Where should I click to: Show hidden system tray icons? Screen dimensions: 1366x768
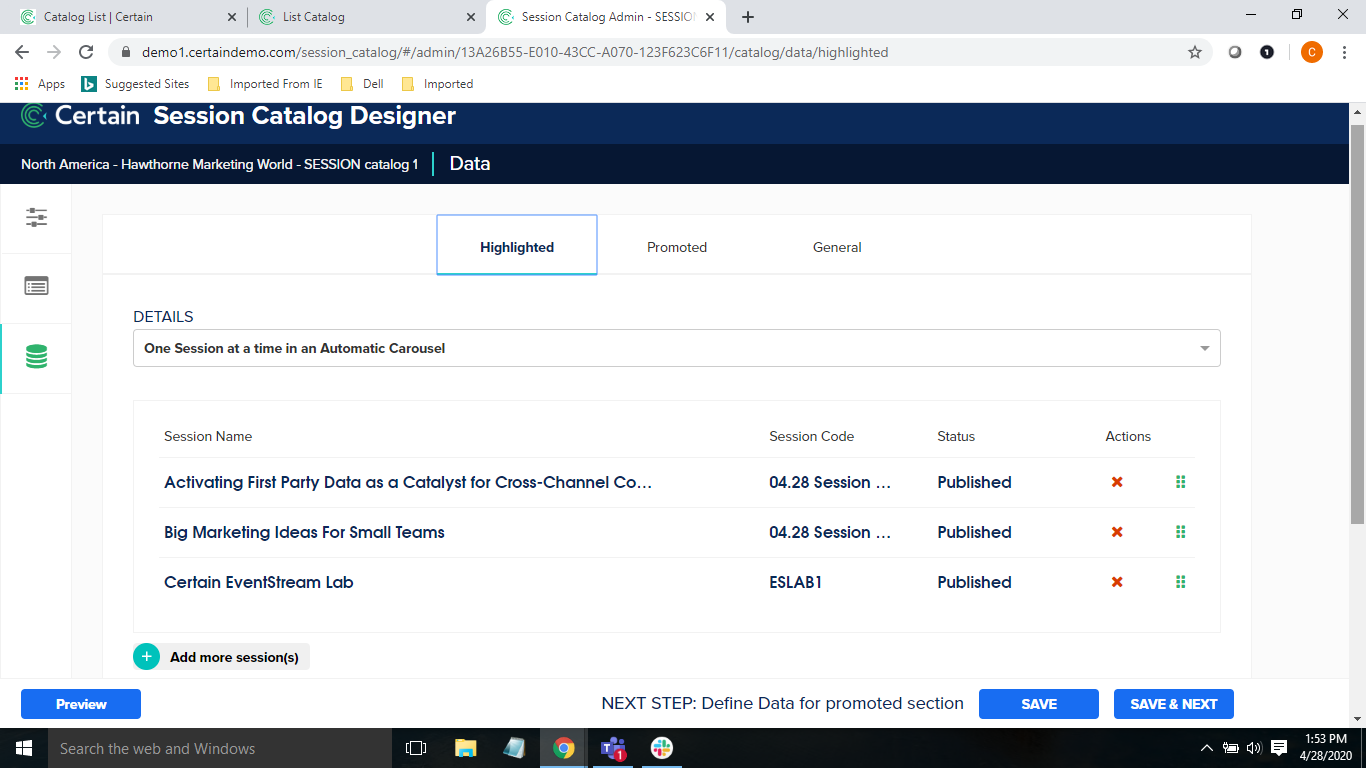(1206, 748)
